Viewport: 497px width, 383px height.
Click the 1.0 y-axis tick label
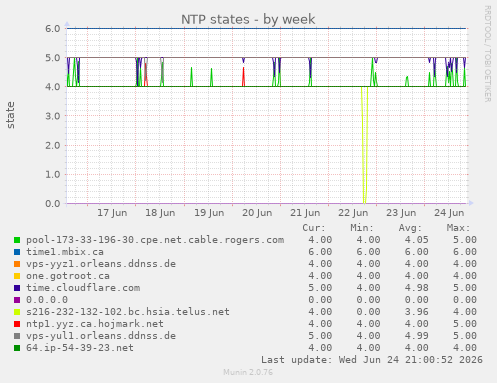tap(53, 174)
